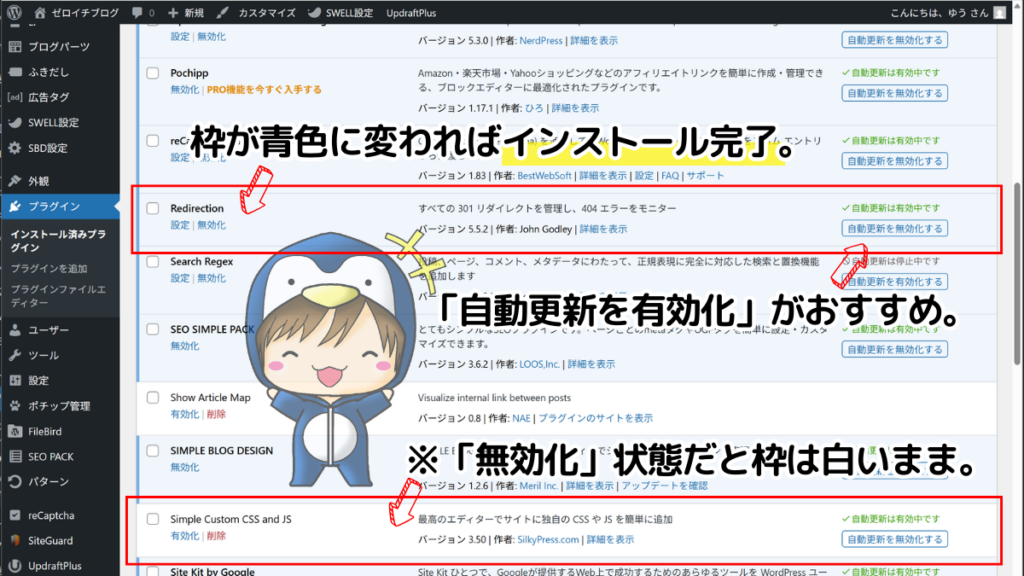Click the SWELL設定 sidebar icon
Image resolution: width=1024 pixels, height=576 pixels.
[x=15, y=123]
